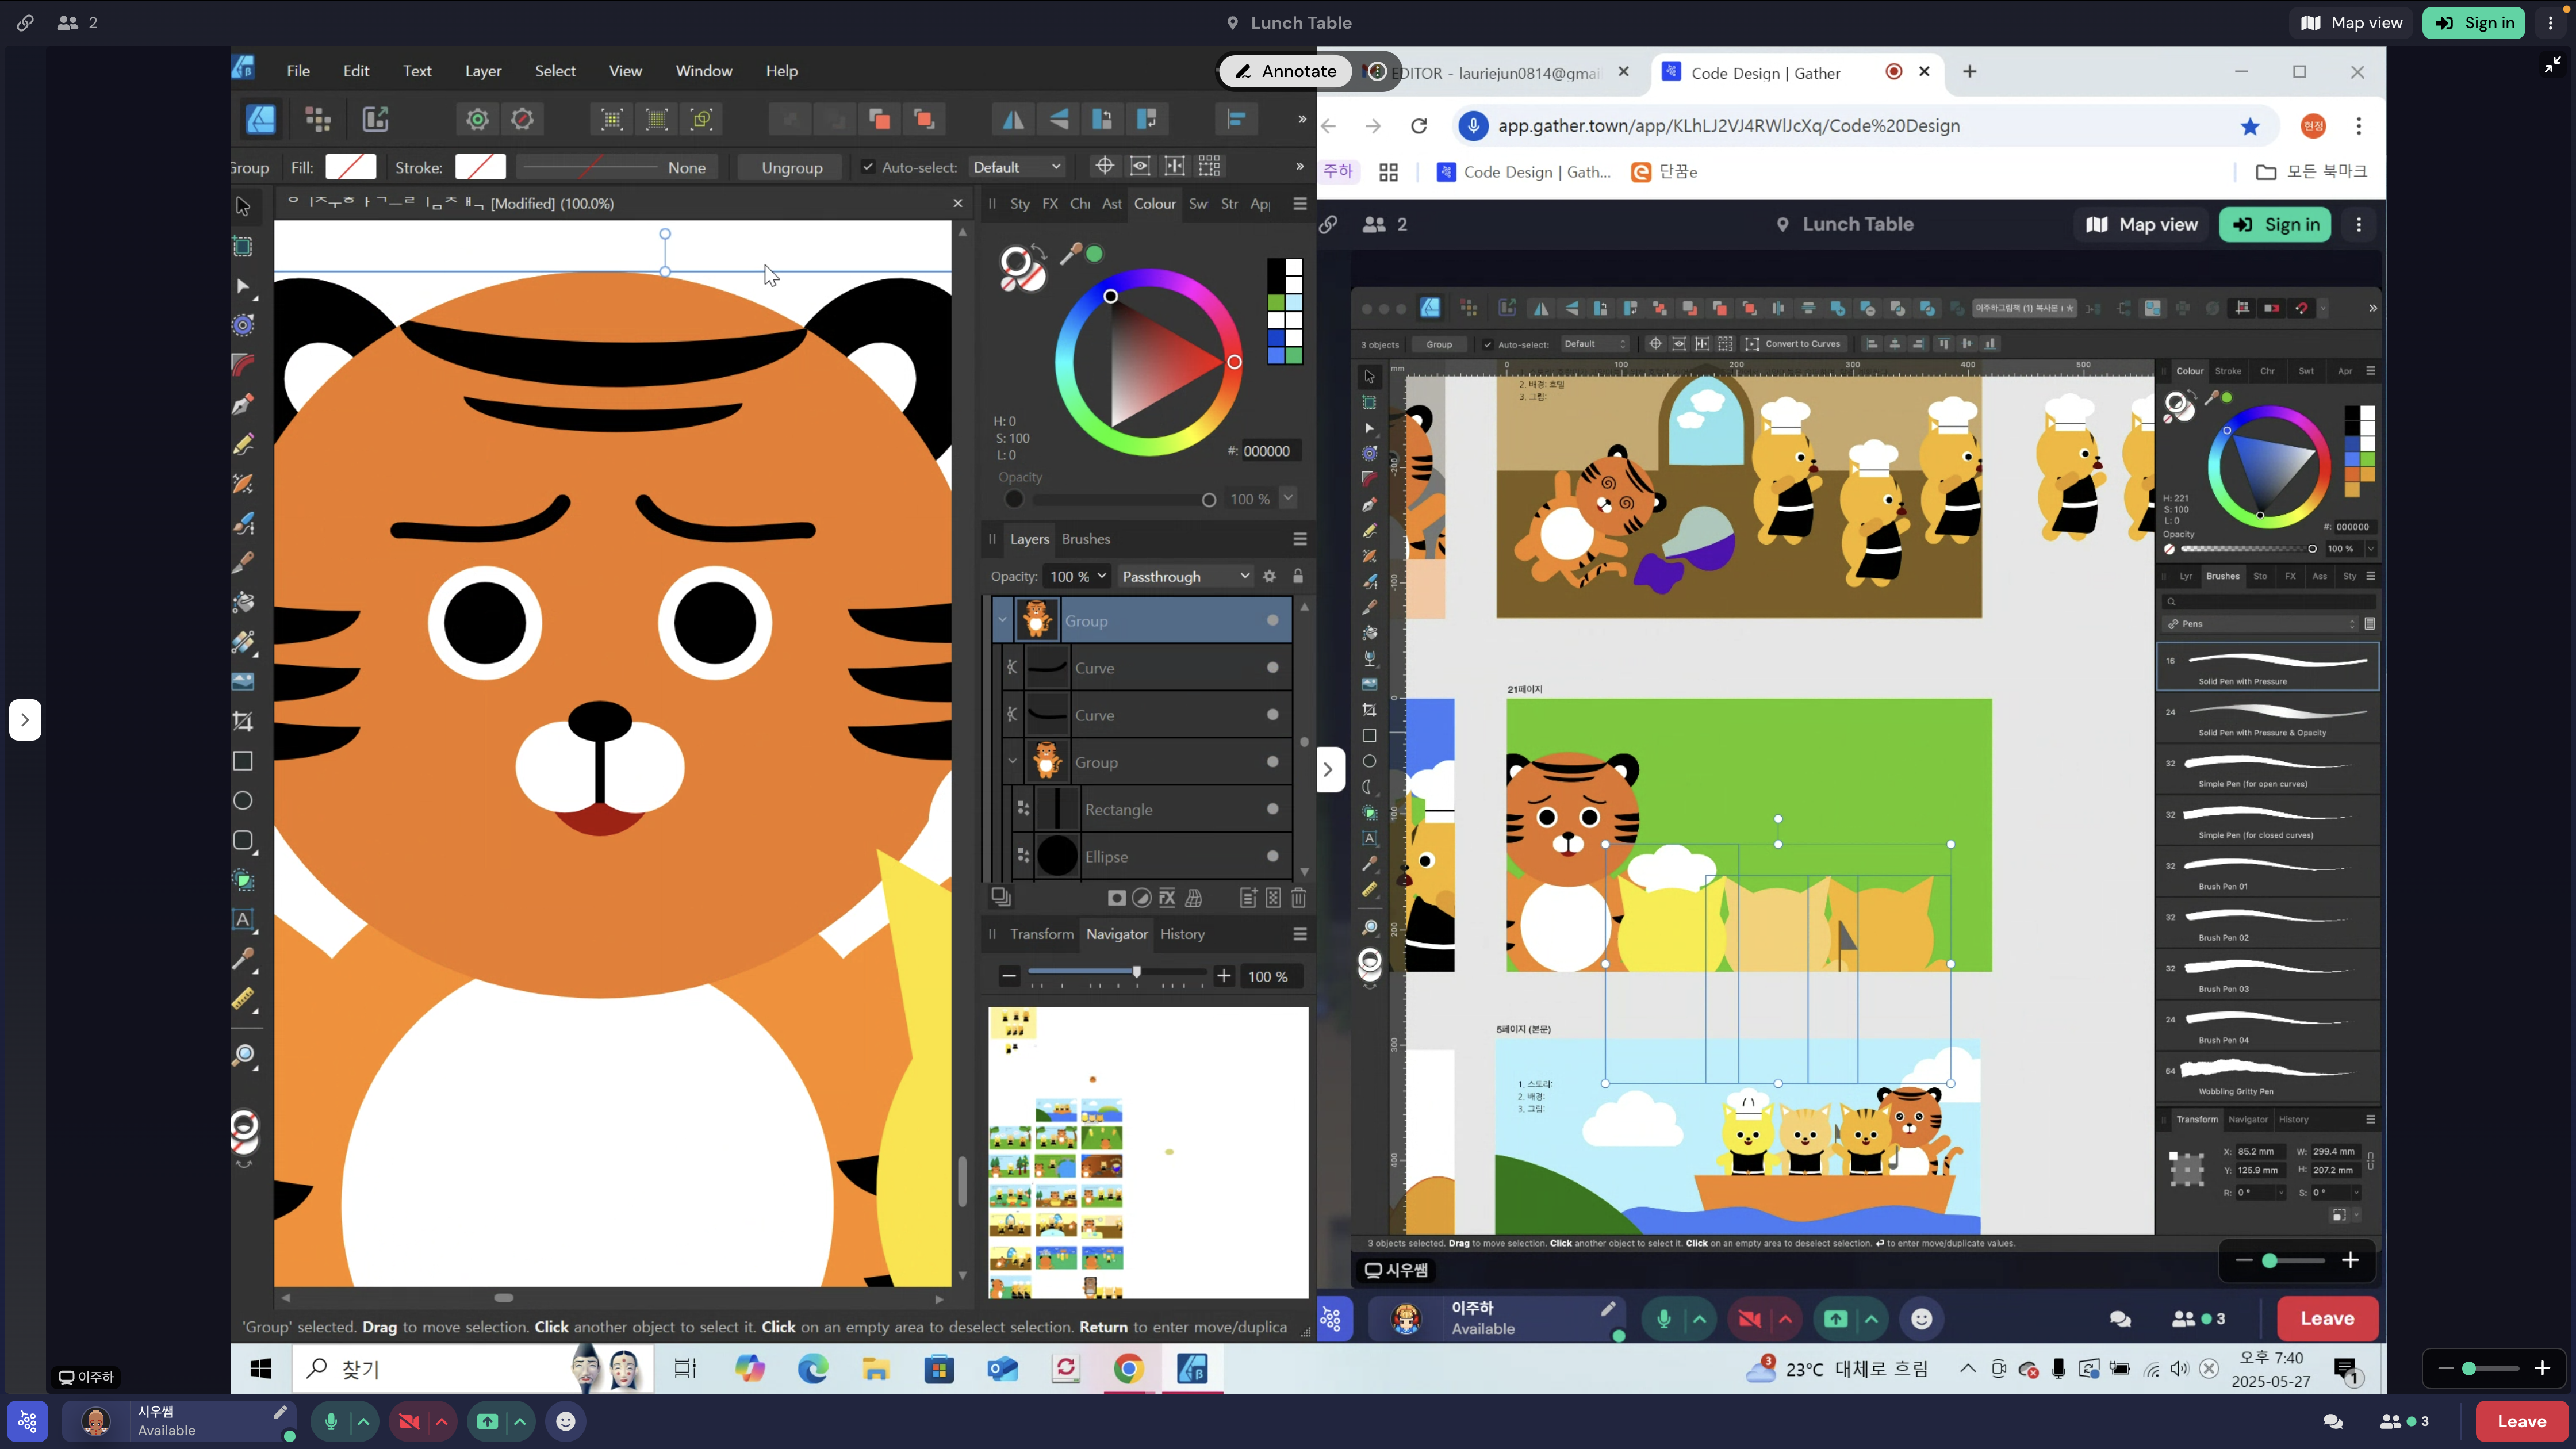The image size is (2576, 1449).
Task: Open Layer FX icon below layers list
Action: pos(1167,898)
